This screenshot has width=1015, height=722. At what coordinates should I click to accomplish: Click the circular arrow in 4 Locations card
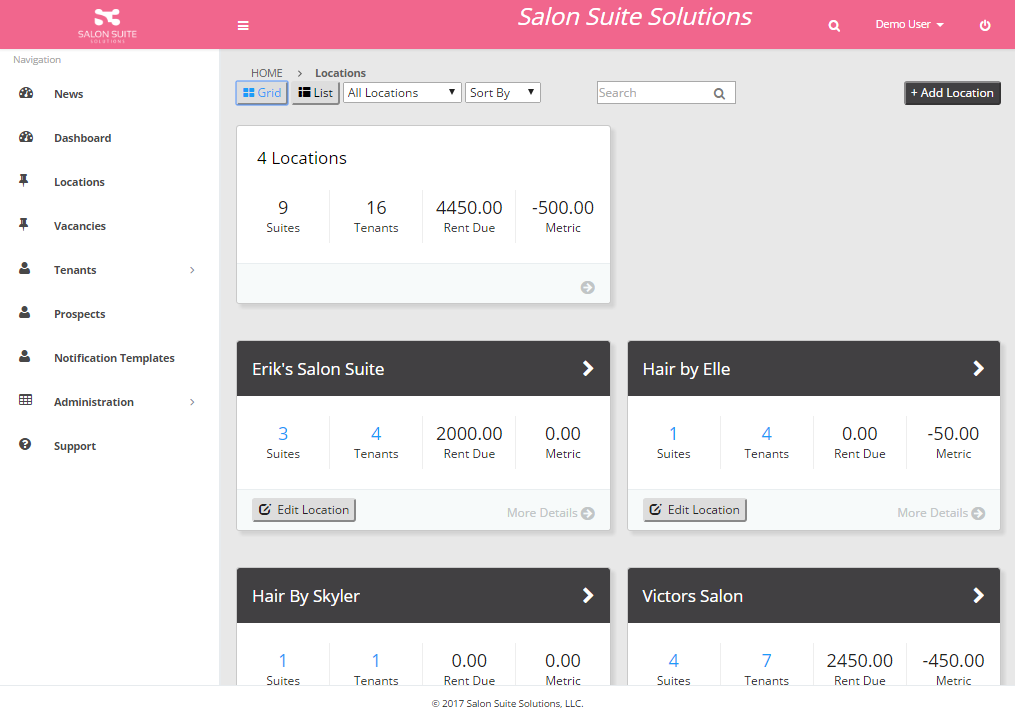(588, 287)
